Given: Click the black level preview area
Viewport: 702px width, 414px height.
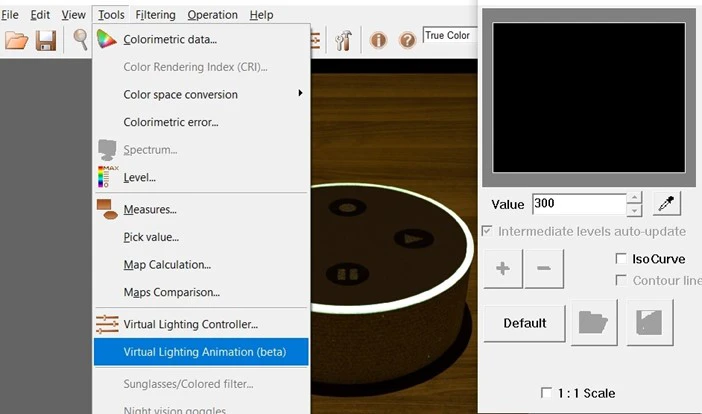Looking at the screenshot, I should (589, 98).
